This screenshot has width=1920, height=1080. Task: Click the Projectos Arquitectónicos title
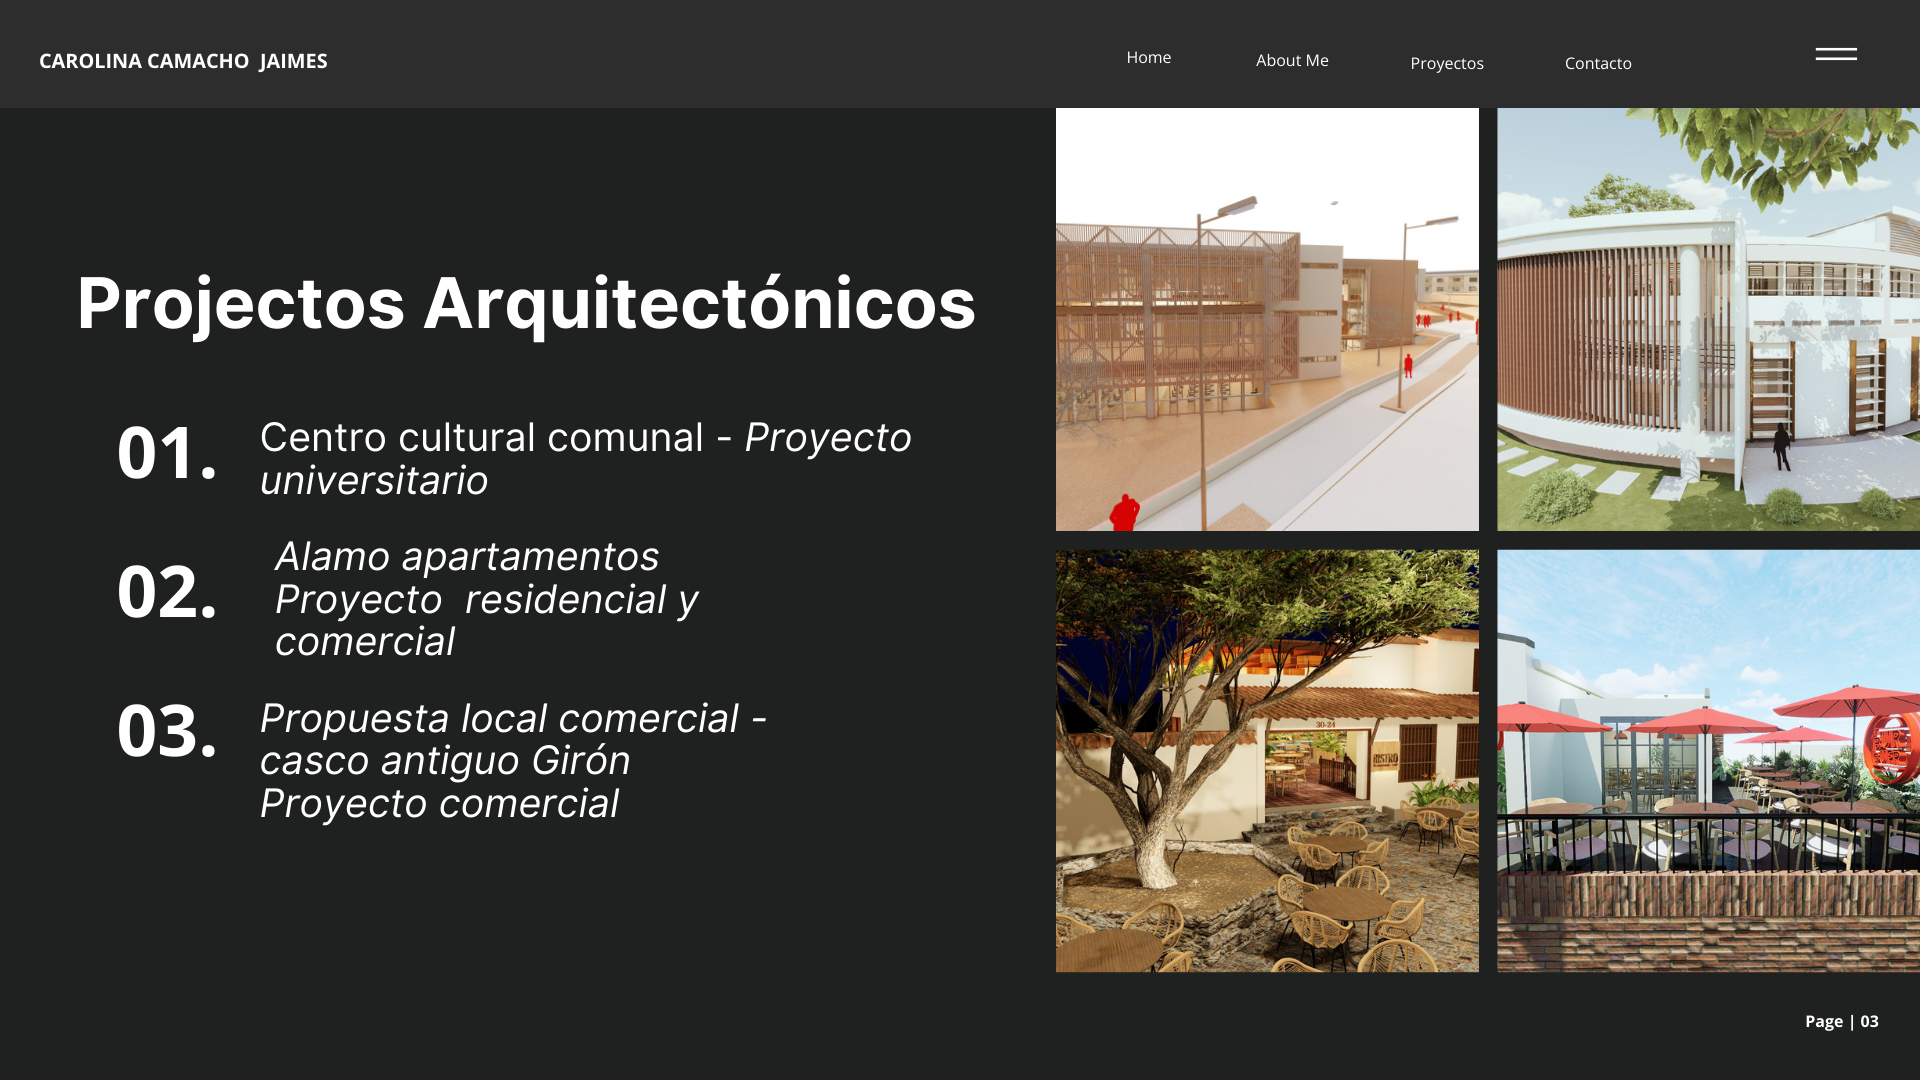[x=527, y=307]
